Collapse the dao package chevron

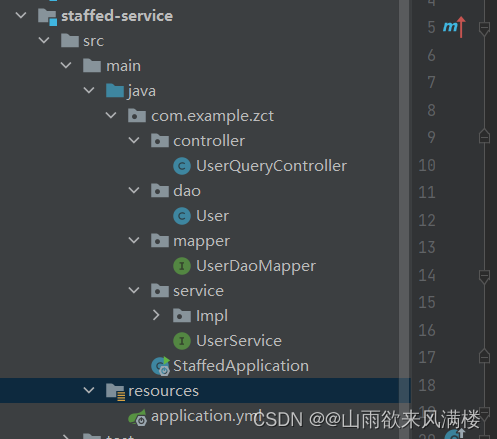point(134,190)
